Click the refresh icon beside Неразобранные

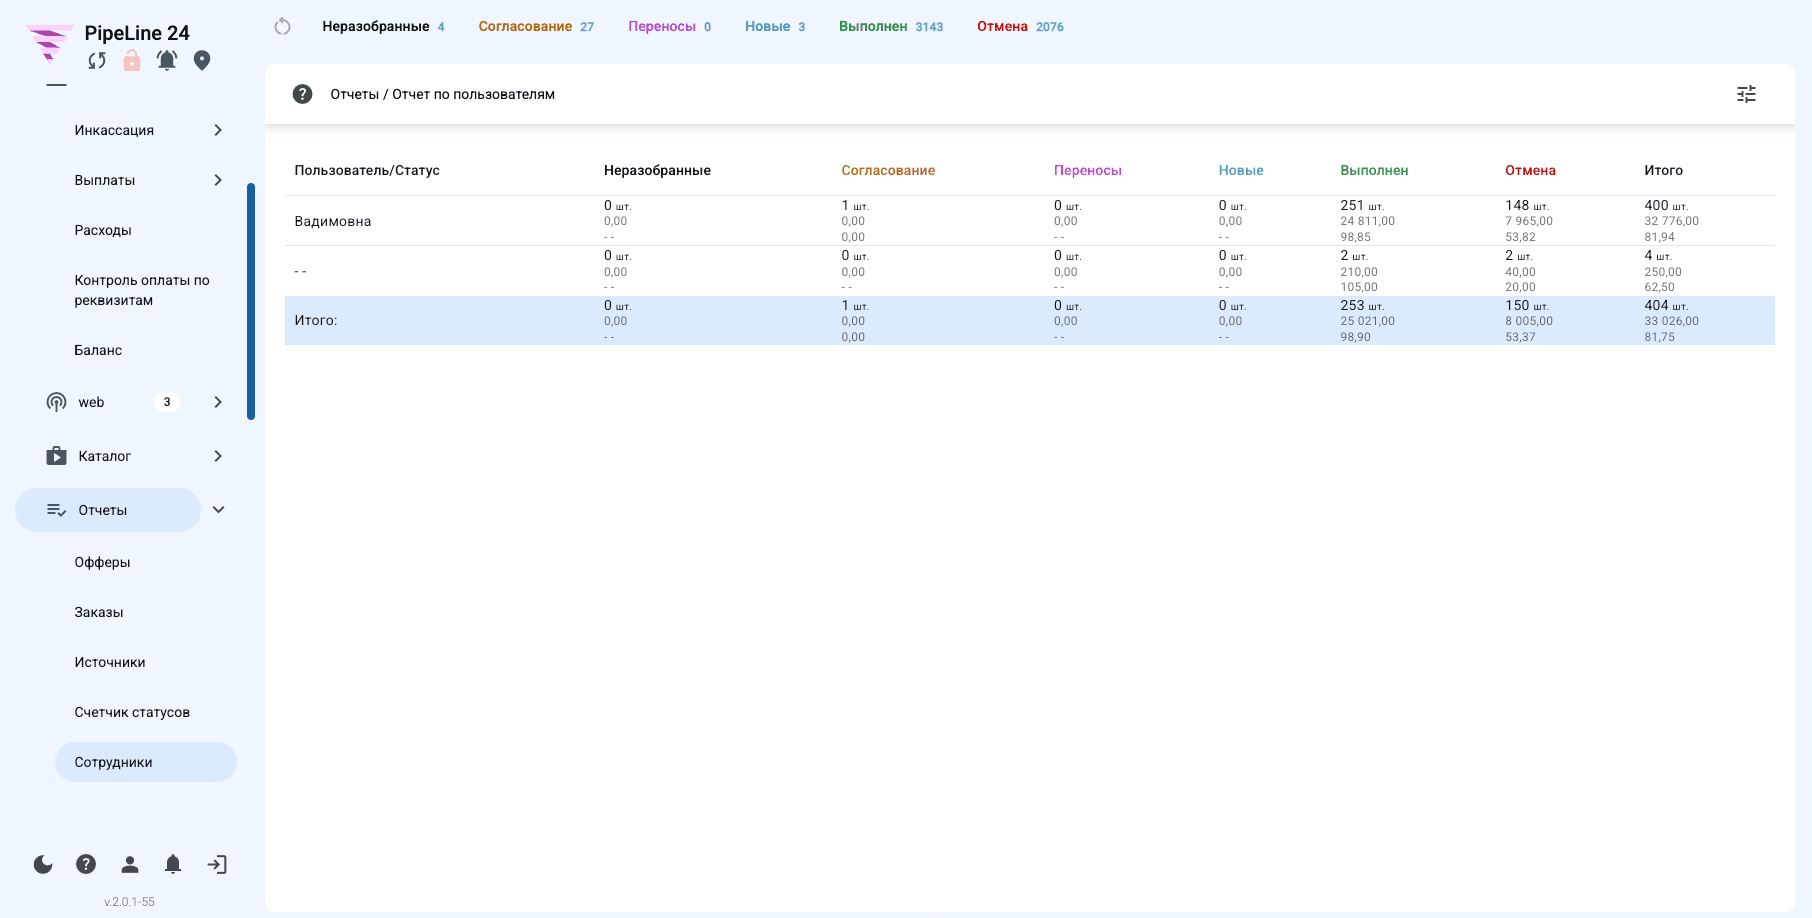282,27
